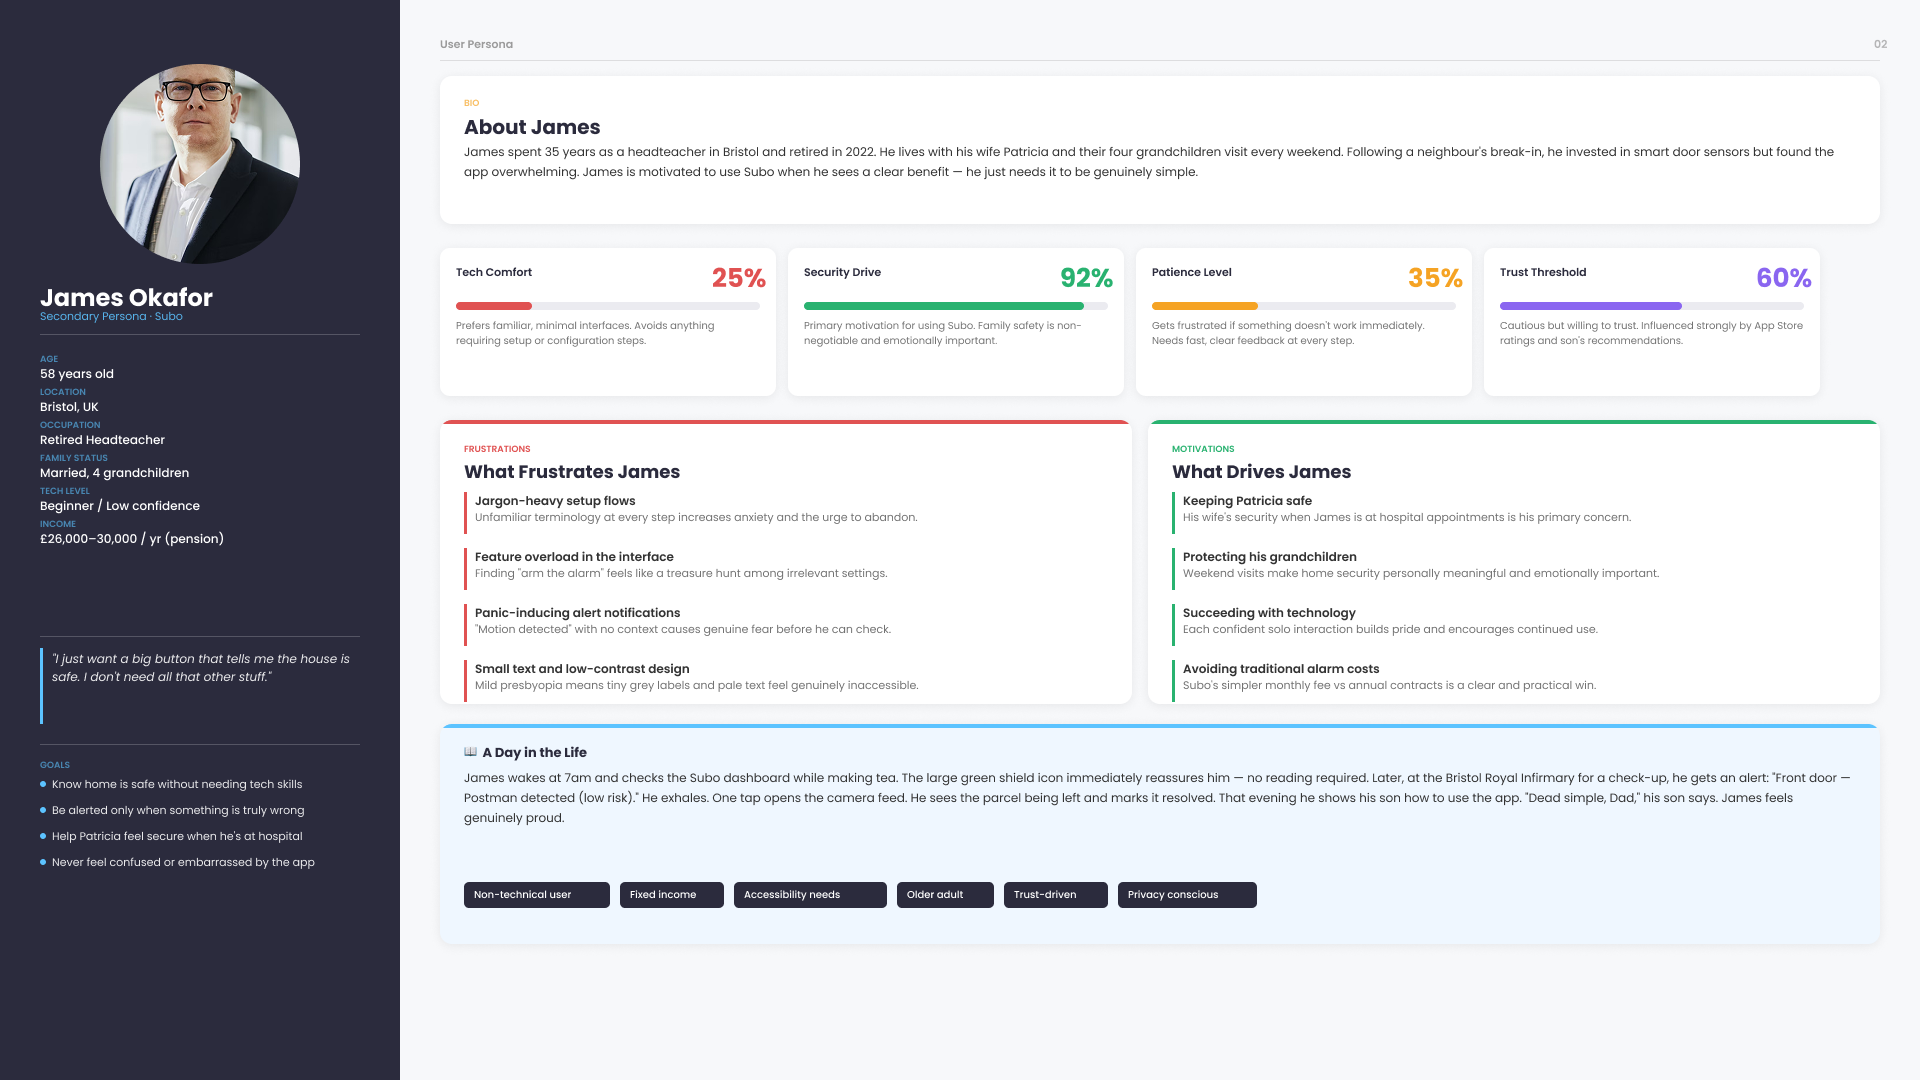
Task: Select the Fixed income tag
Action: [671, 895]
